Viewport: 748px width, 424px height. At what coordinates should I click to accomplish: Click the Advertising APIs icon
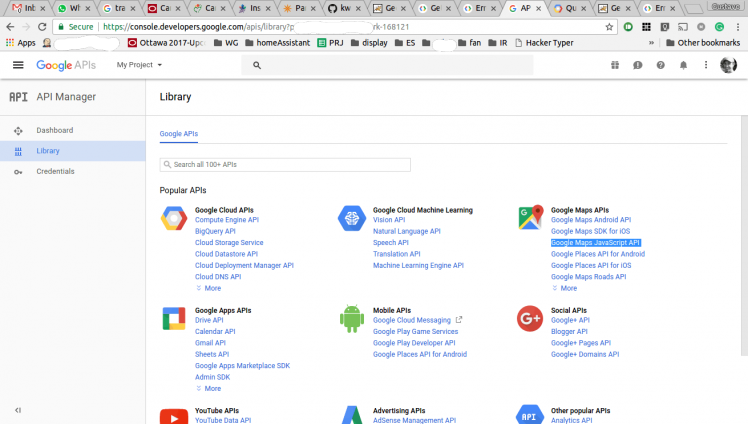tap(352, 415)
